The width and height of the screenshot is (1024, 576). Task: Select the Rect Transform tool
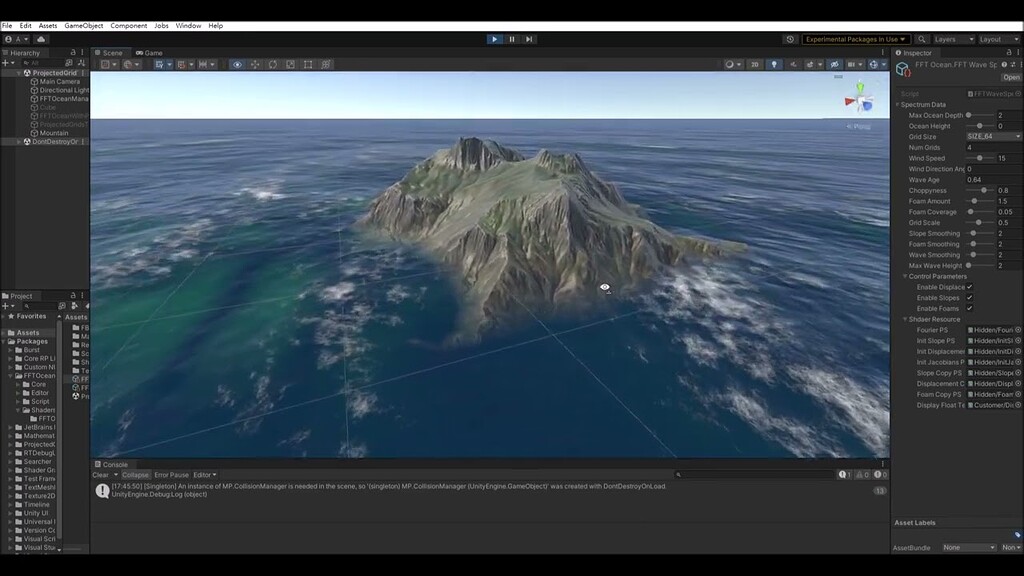[x=309, y=64]
